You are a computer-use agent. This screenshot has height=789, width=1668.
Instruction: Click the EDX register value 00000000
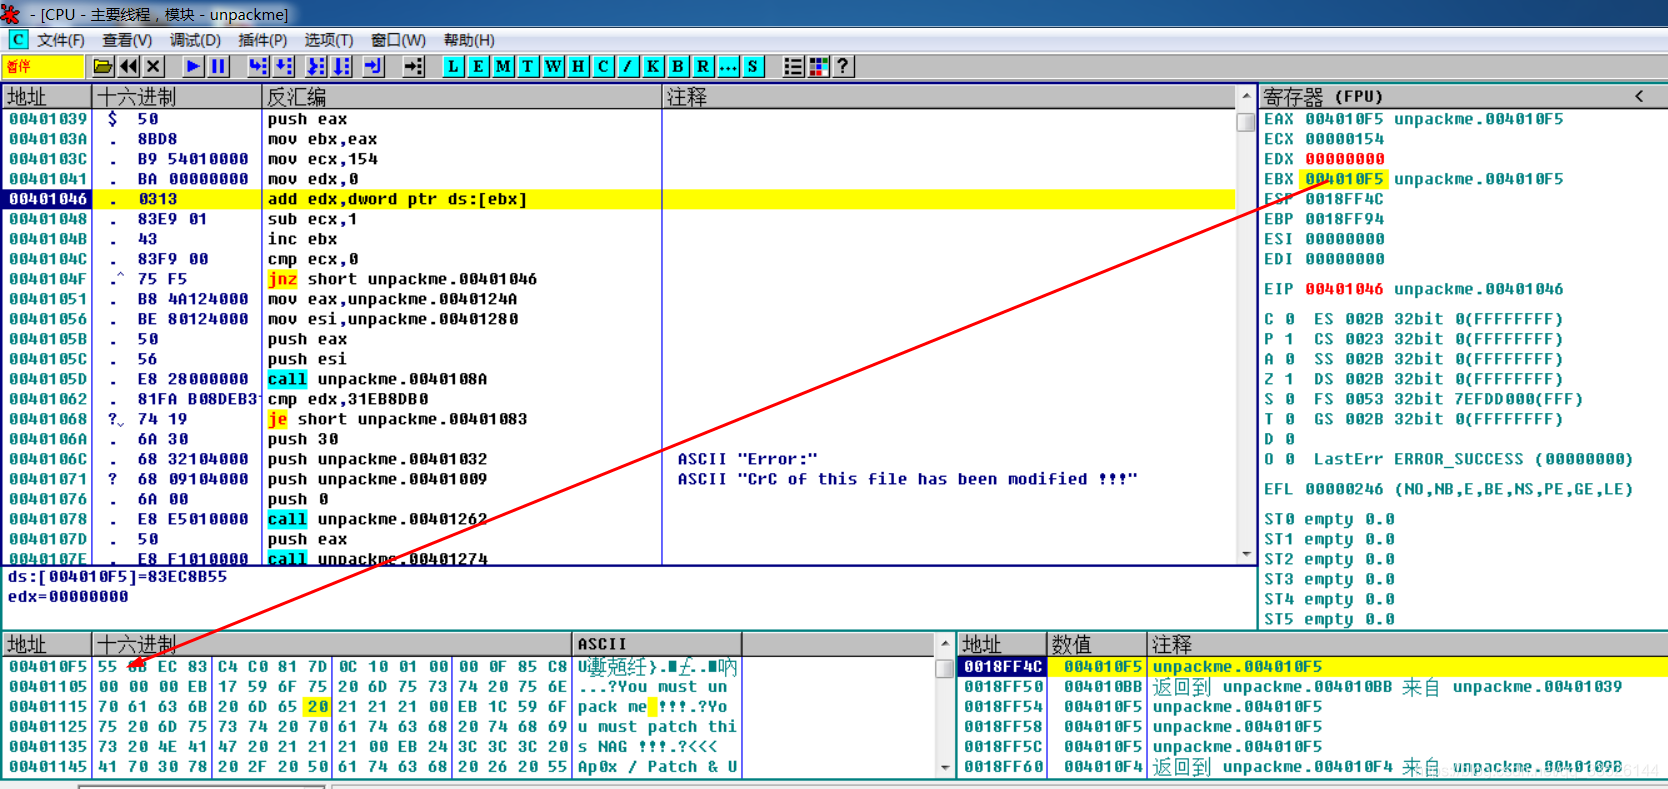coord(1344,159)
